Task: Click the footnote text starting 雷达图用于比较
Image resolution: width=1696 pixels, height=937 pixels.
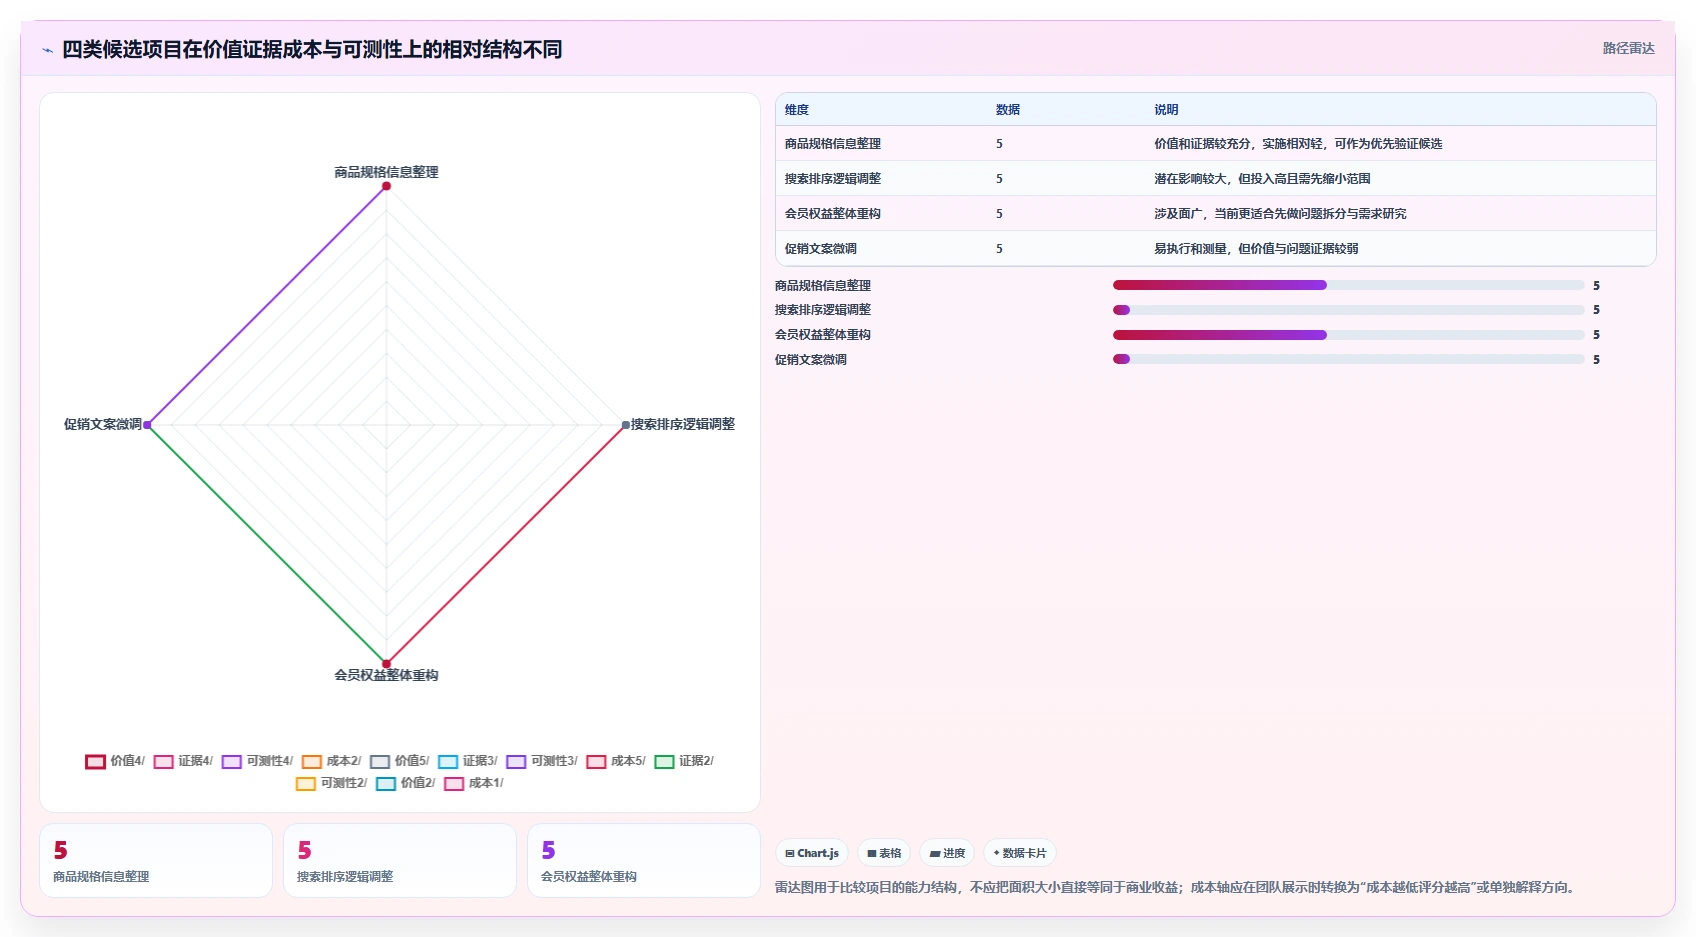Action: click(x=1178, y=887)
